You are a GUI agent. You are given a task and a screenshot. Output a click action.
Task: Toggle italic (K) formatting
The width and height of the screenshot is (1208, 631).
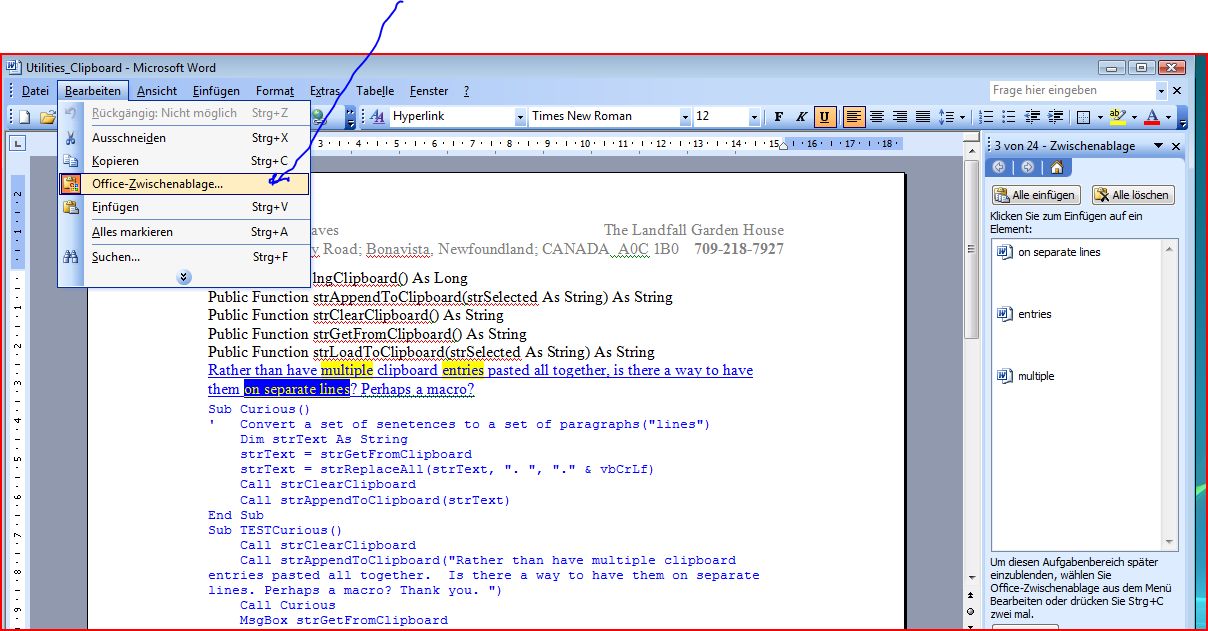click(x=802, y=117)
